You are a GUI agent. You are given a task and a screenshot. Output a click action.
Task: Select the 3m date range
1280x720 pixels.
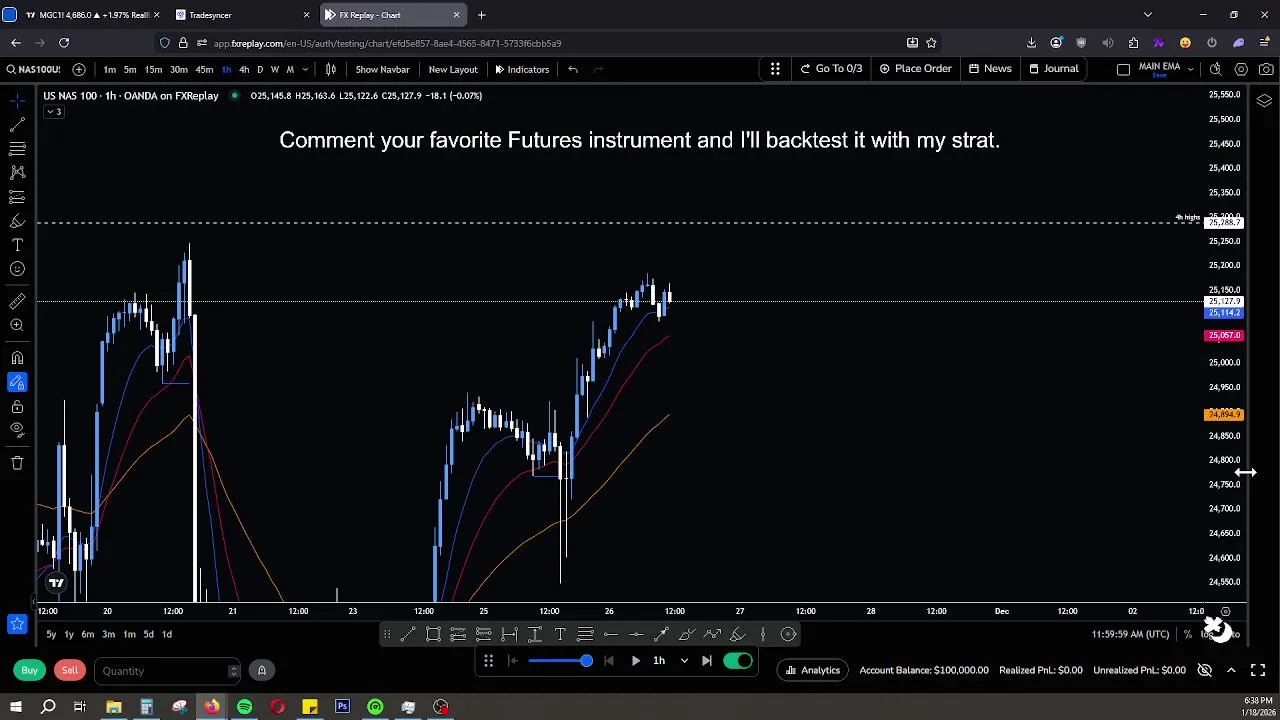pyautogui.click(x=108, y=634)
